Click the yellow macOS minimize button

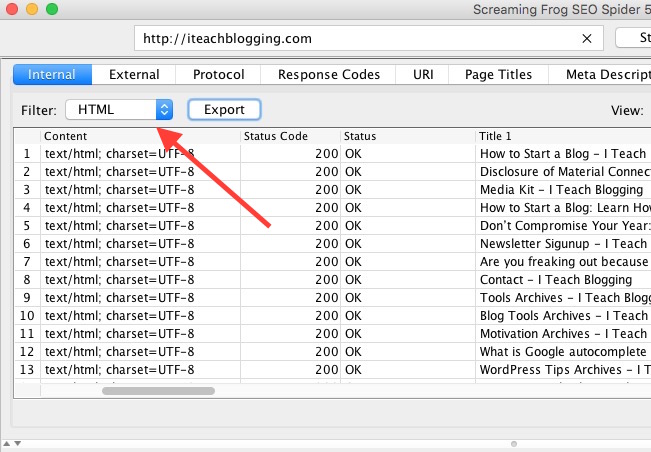(32, 10)
